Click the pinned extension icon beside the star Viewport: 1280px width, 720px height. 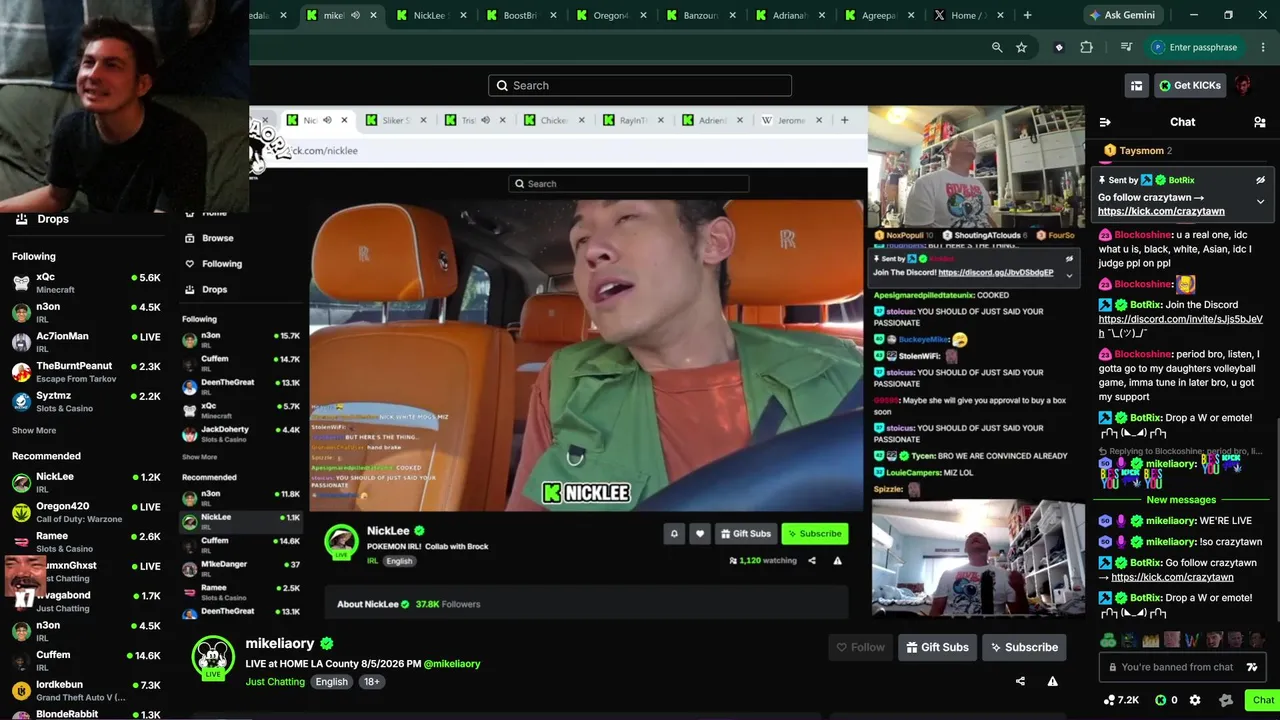(x=1059, y=47)
